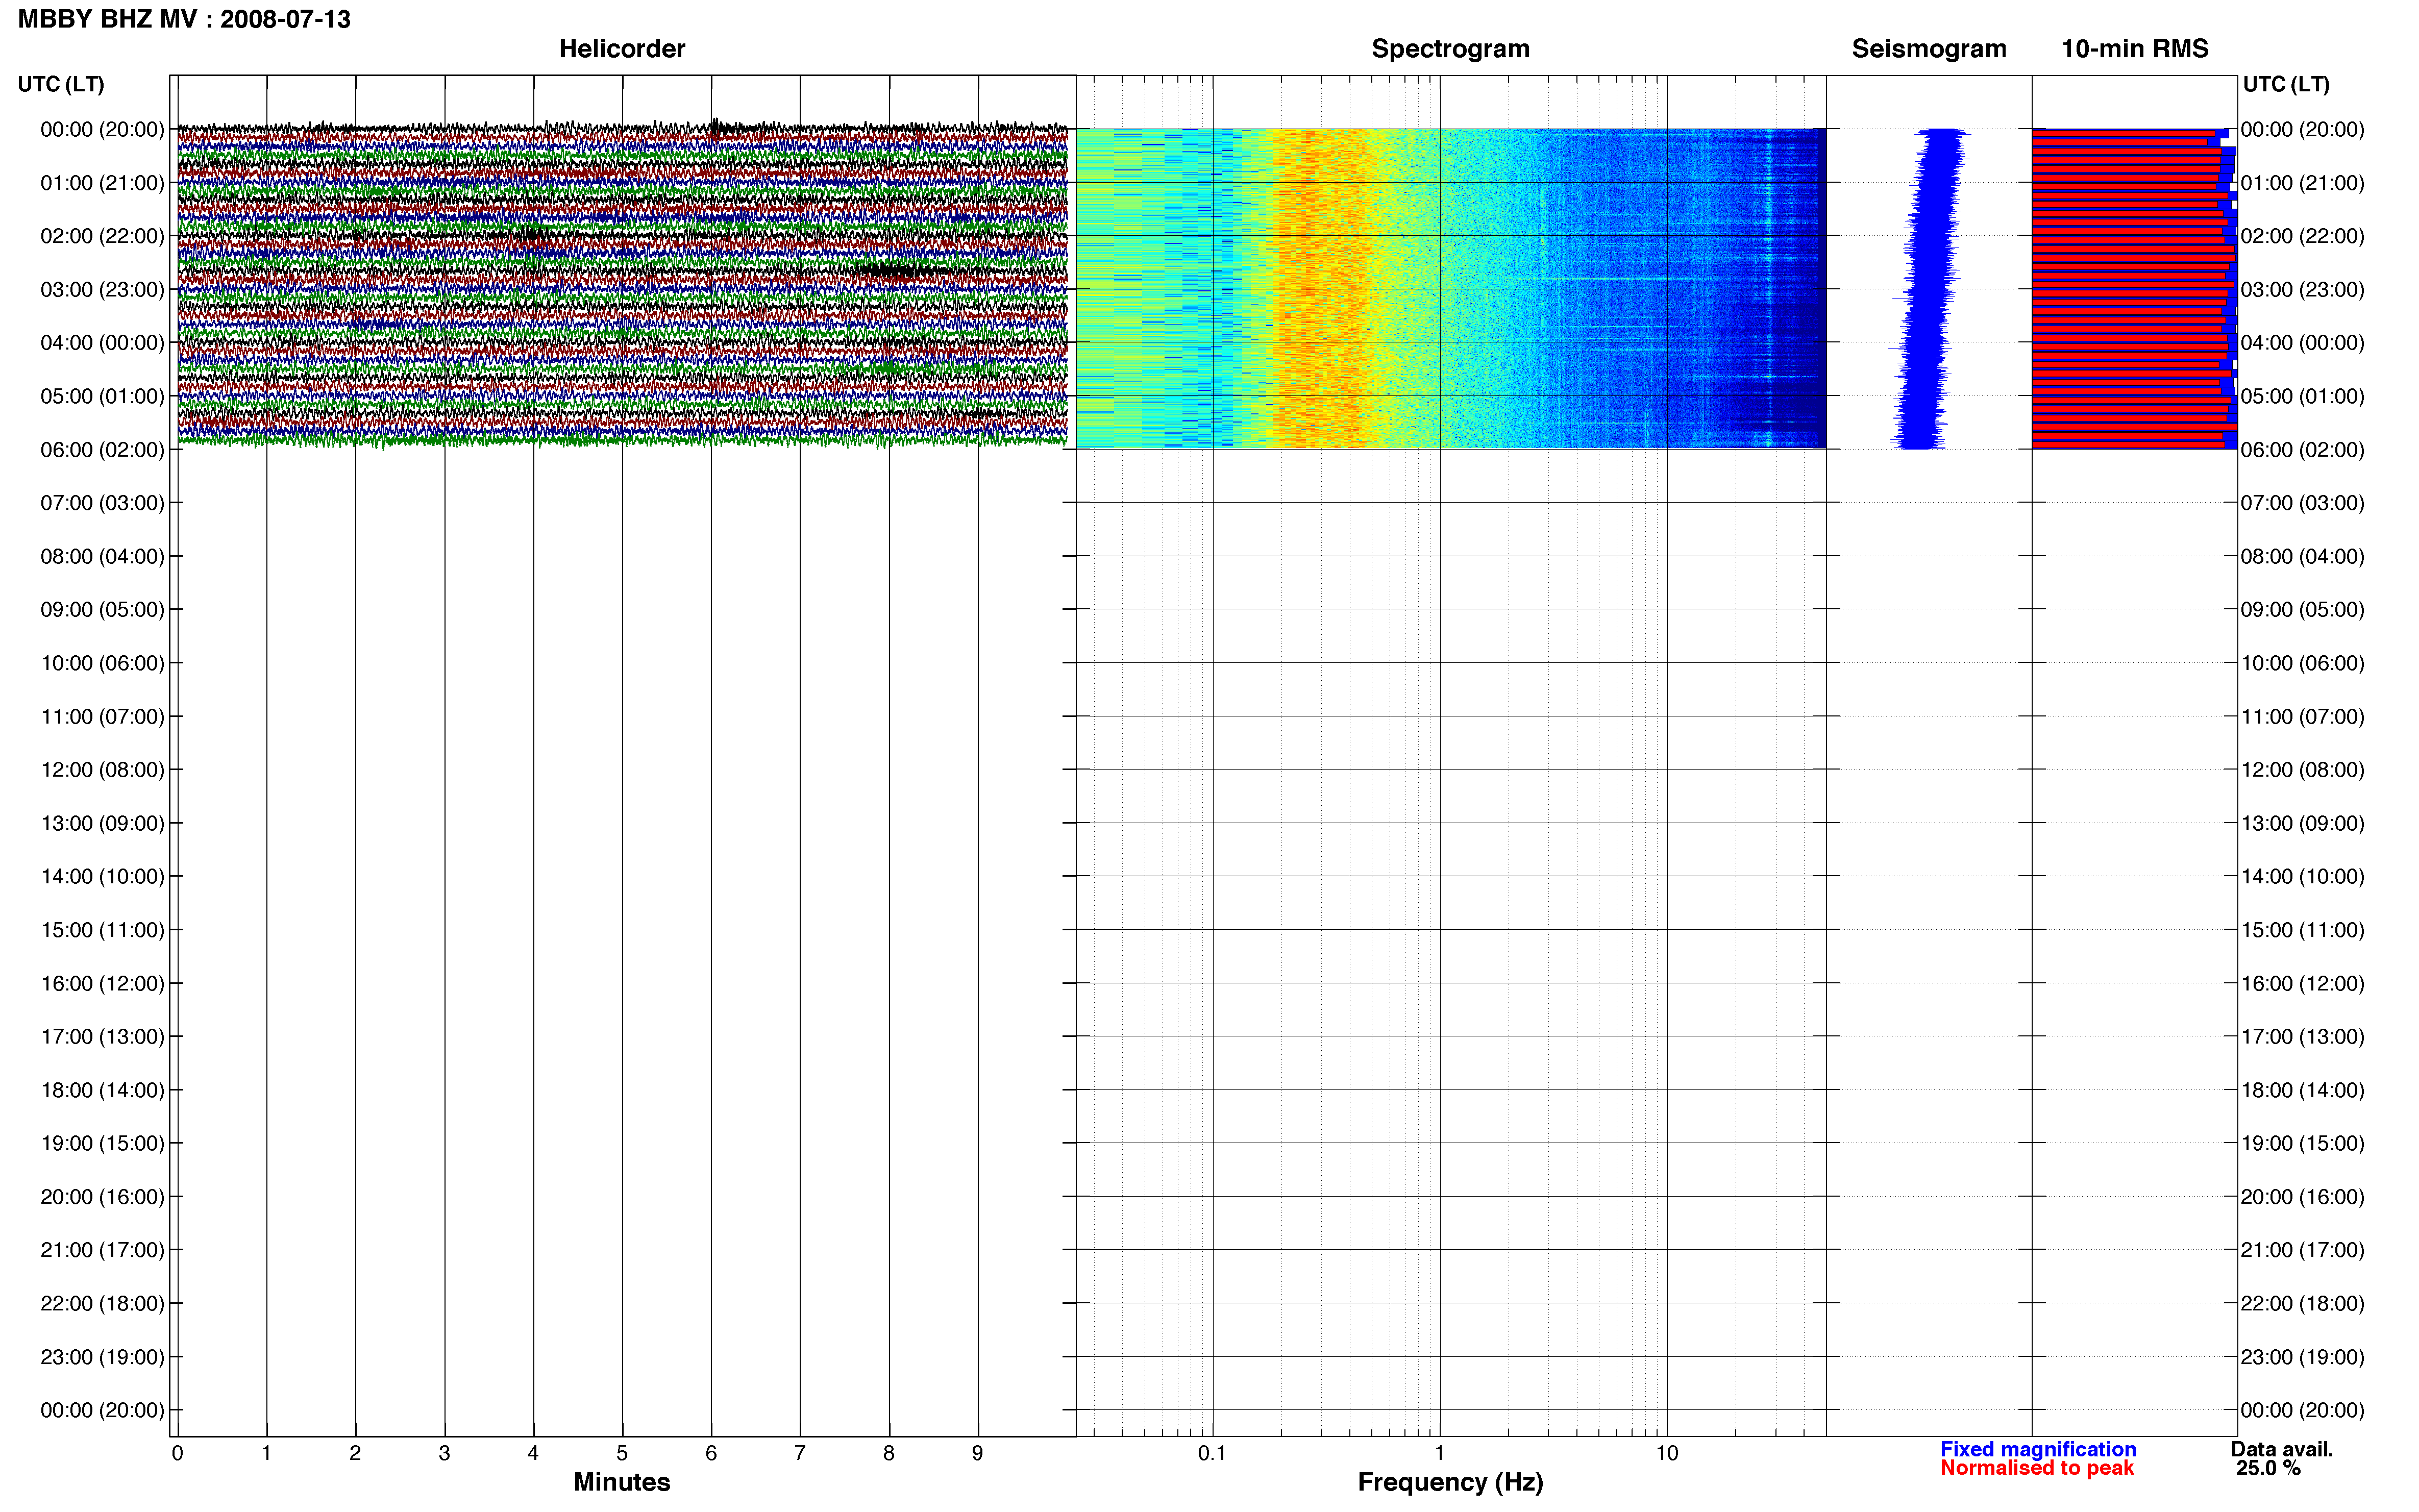Viewport: 2419px width, 1512px height.
Task: Click the 'Minutes' x-axis label
Action: (x=621, y=1482)
